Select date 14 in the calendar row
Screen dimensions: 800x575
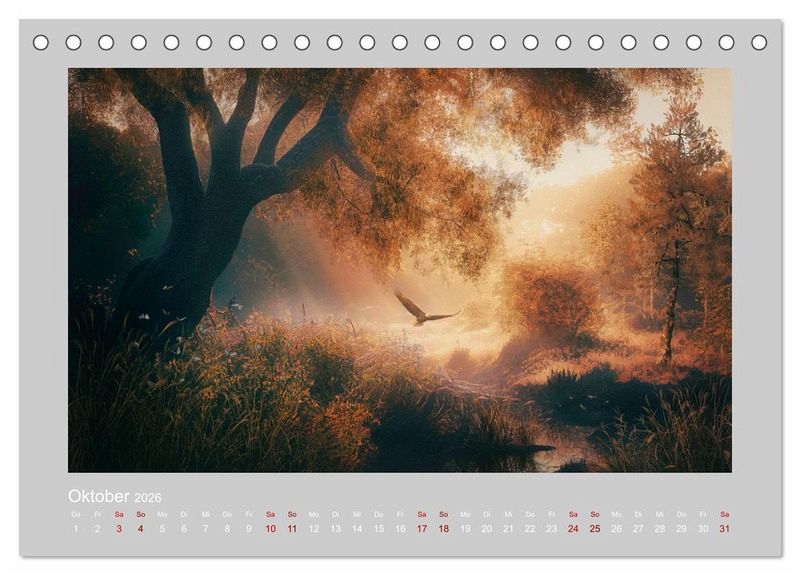[x=357, y=529]
